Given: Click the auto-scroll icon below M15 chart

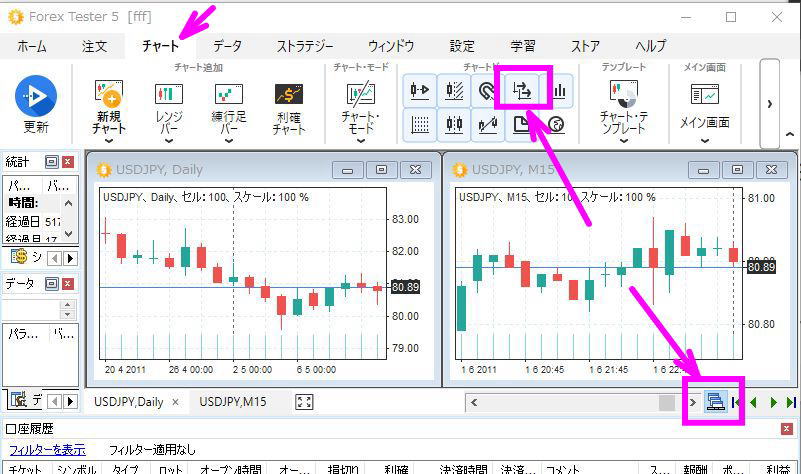Looking at the screenshot, I should (714, 401).
